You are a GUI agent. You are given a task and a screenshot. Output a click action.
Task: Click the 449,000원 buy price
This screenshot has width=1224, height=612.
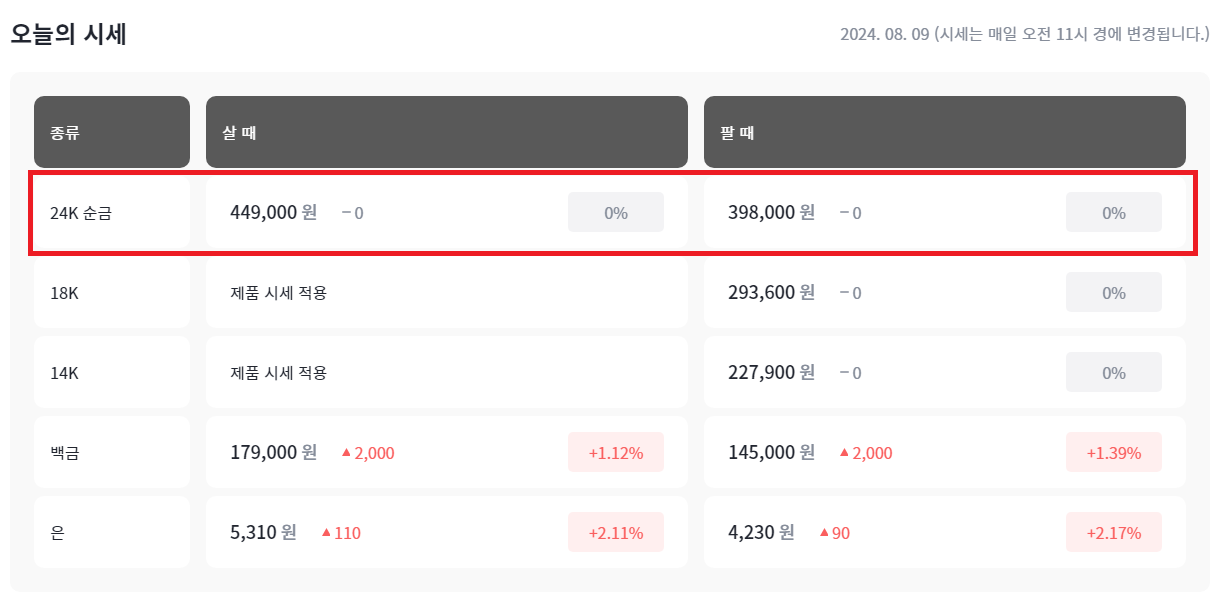(274, 212)
